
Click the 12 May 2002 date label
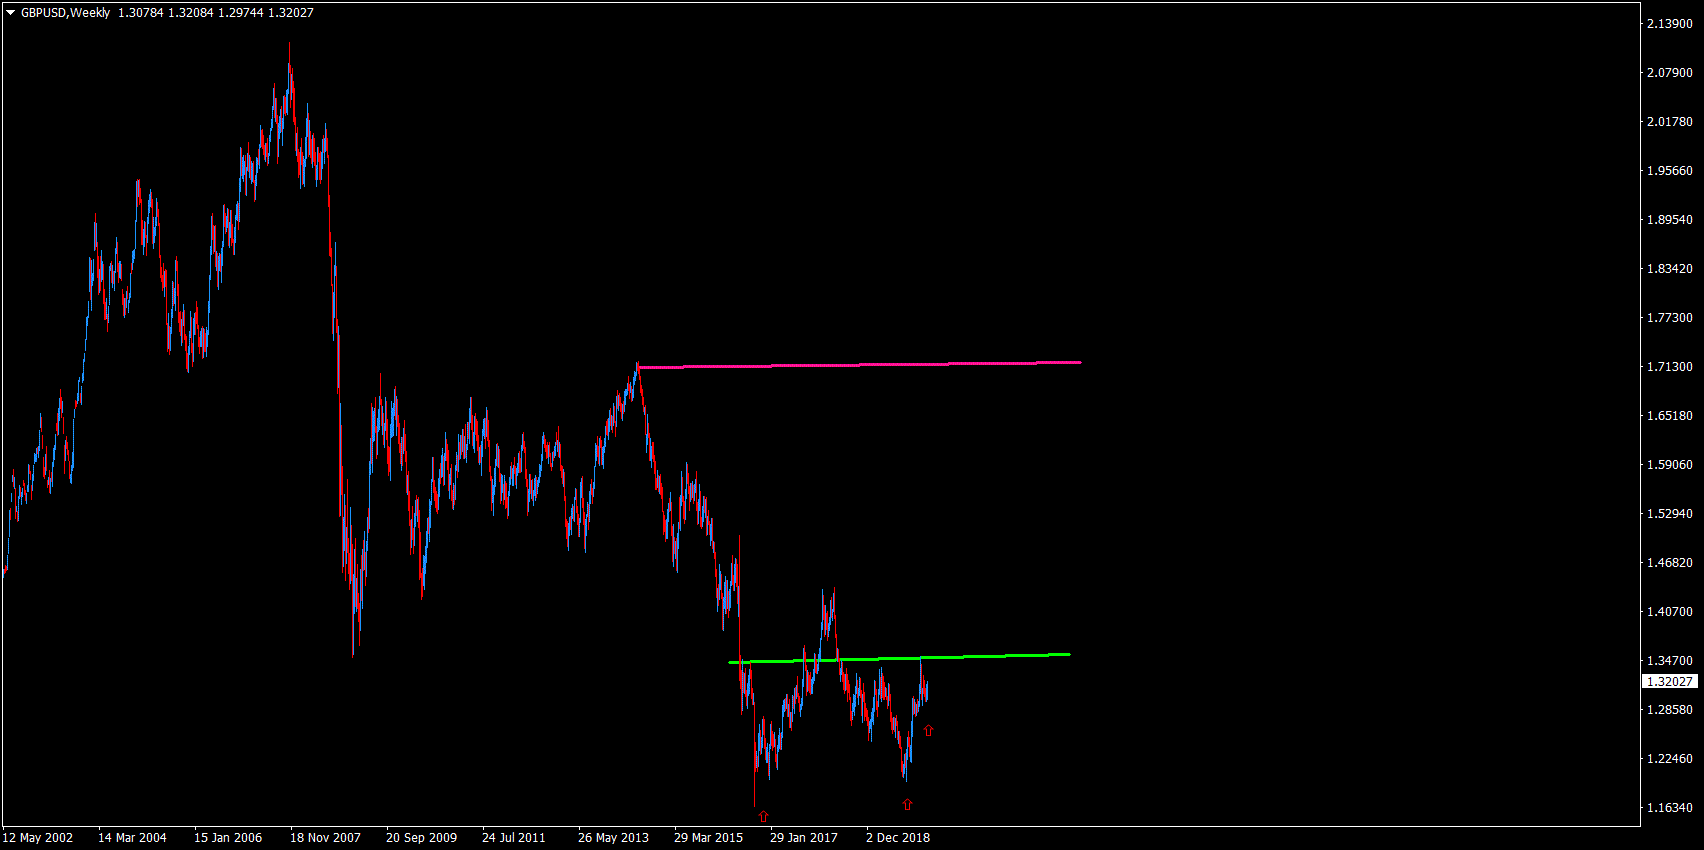tap(38, 838)
